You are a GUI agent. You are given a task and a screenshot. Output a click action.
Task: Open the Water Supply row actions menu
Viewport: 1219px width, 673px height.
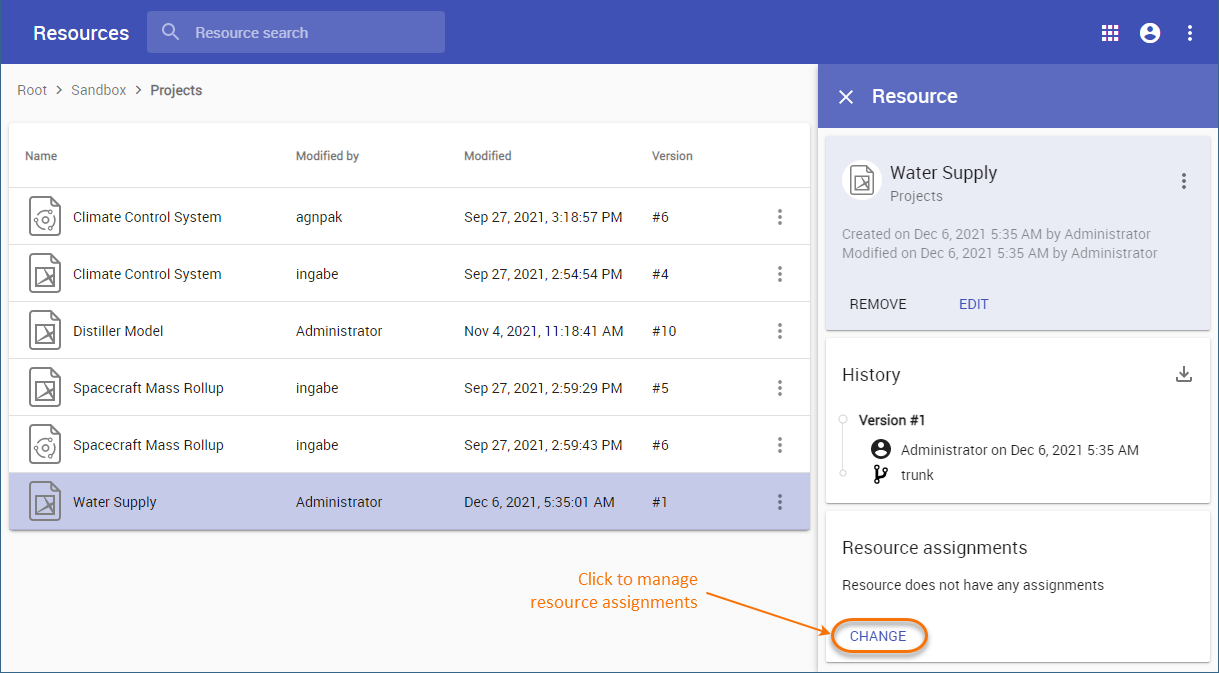click(780, 502)
